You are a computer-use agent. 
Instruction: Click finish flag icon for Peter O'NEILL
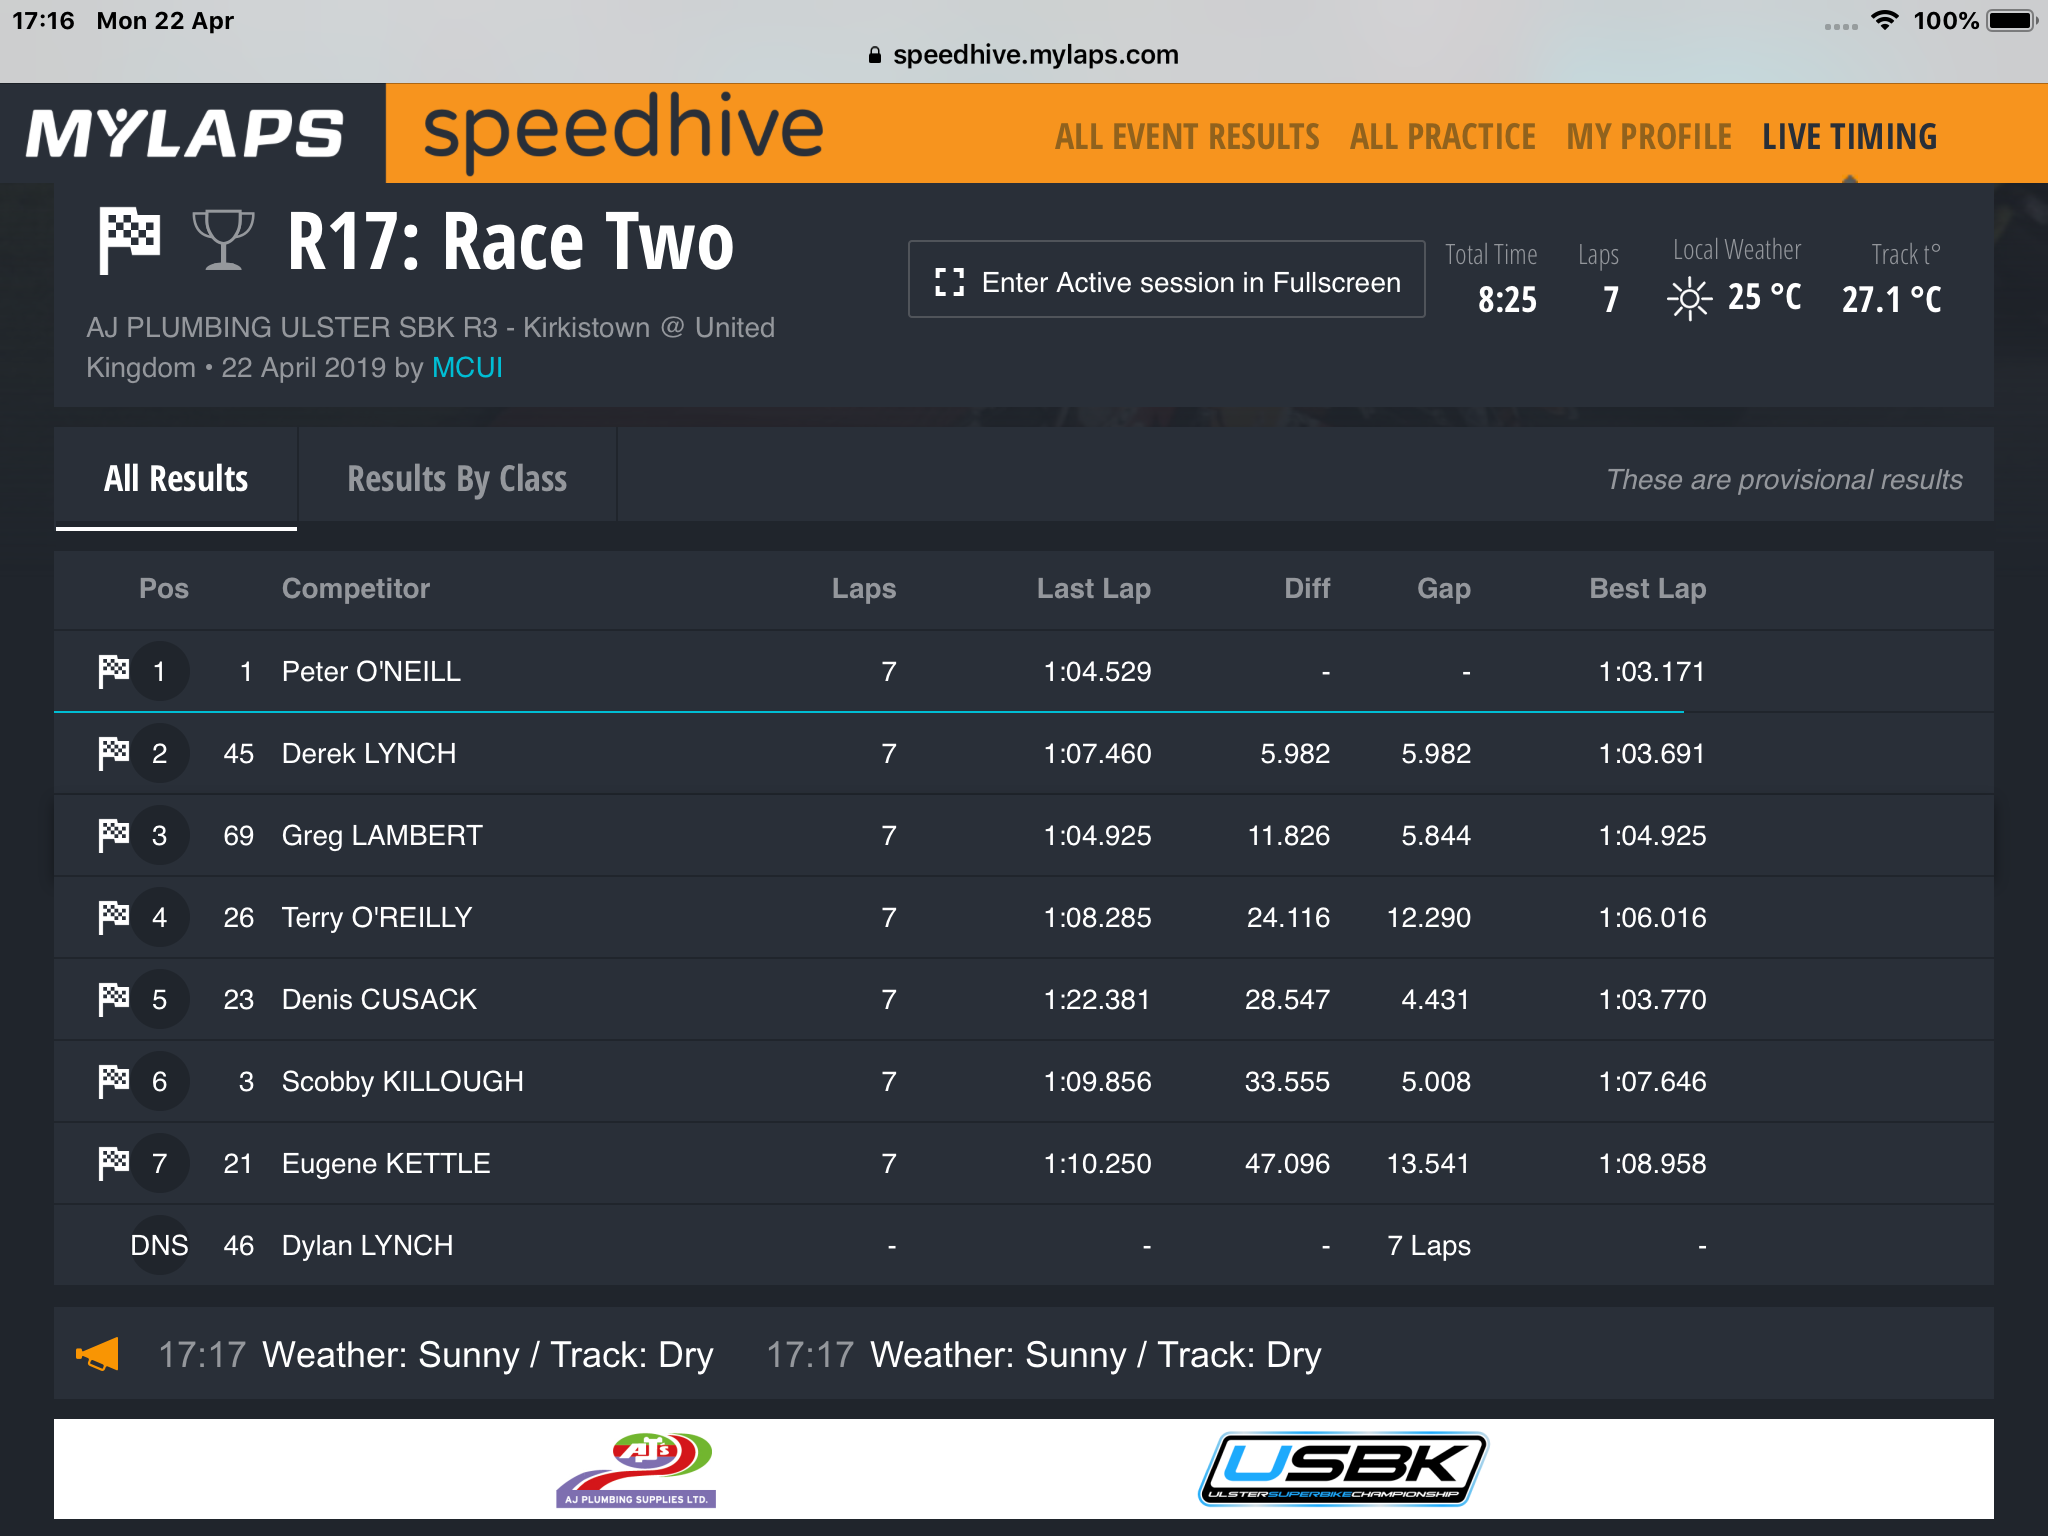[114, 671]
